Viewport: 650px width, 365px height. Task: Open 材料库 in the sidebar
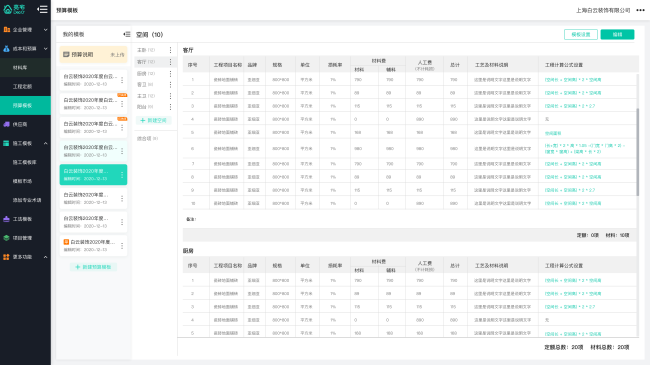tap(25, 68)
